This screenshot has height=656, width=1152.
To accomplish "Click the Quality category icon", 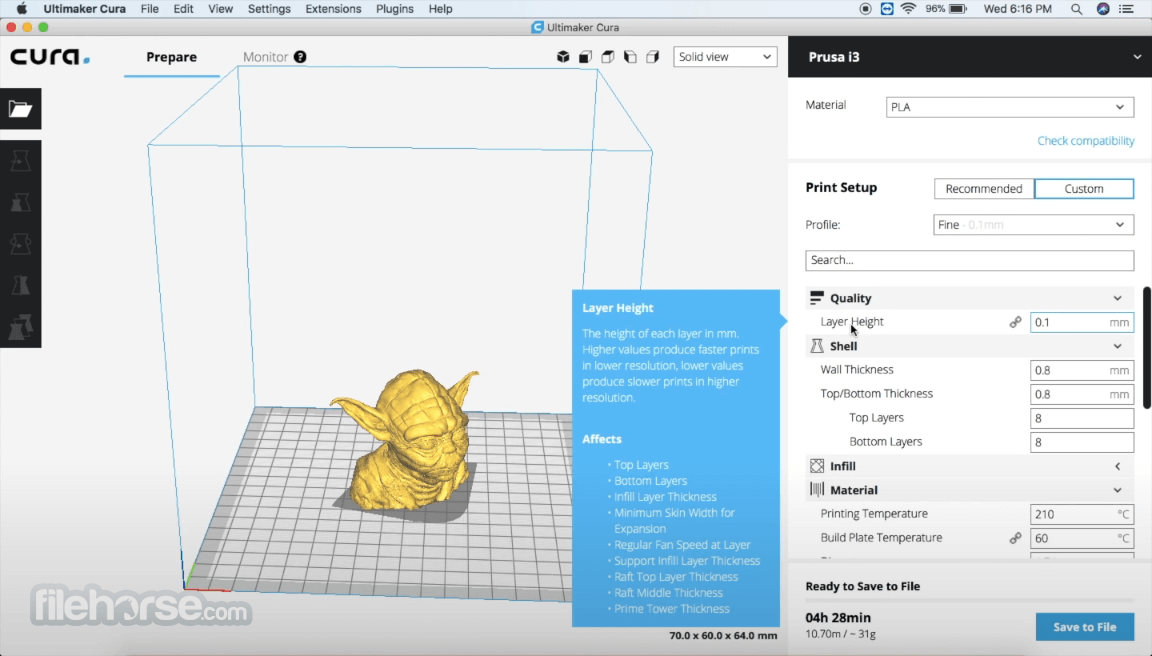I will tap(816, 298).
